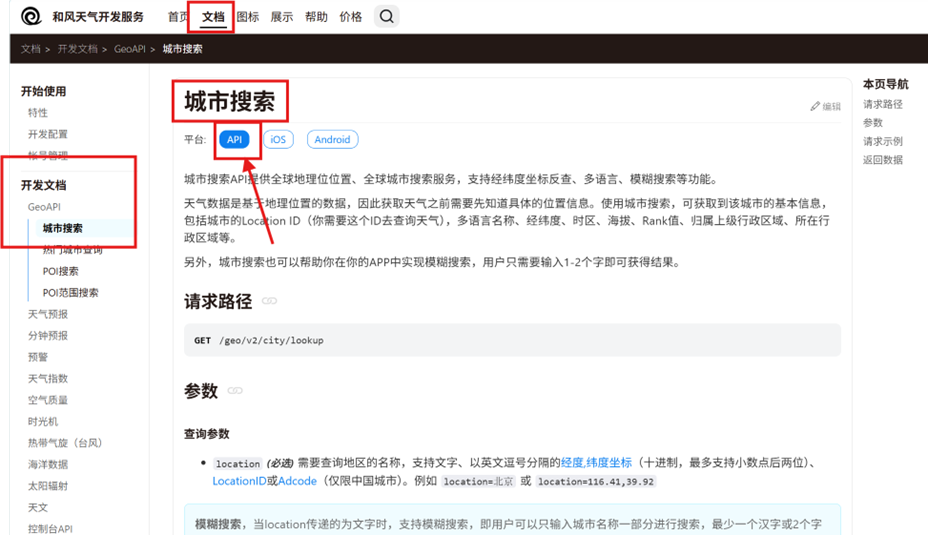Image resolution: width=928 pixels, height=535 pixels.
Task: Click 和风天气开发服务 site title
Action: pyautogui.click(x=98, y=17)
